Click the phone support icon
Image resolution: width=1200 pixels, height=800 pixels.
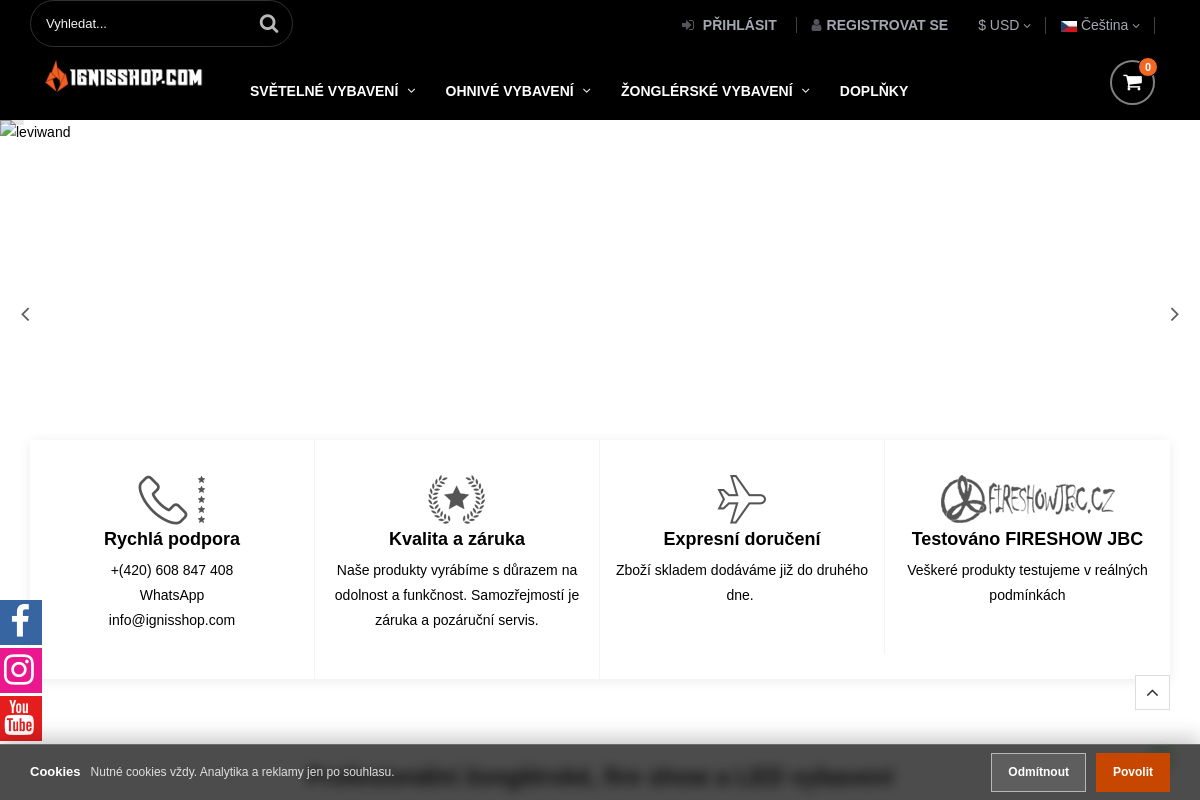click(x=172, y=499)
